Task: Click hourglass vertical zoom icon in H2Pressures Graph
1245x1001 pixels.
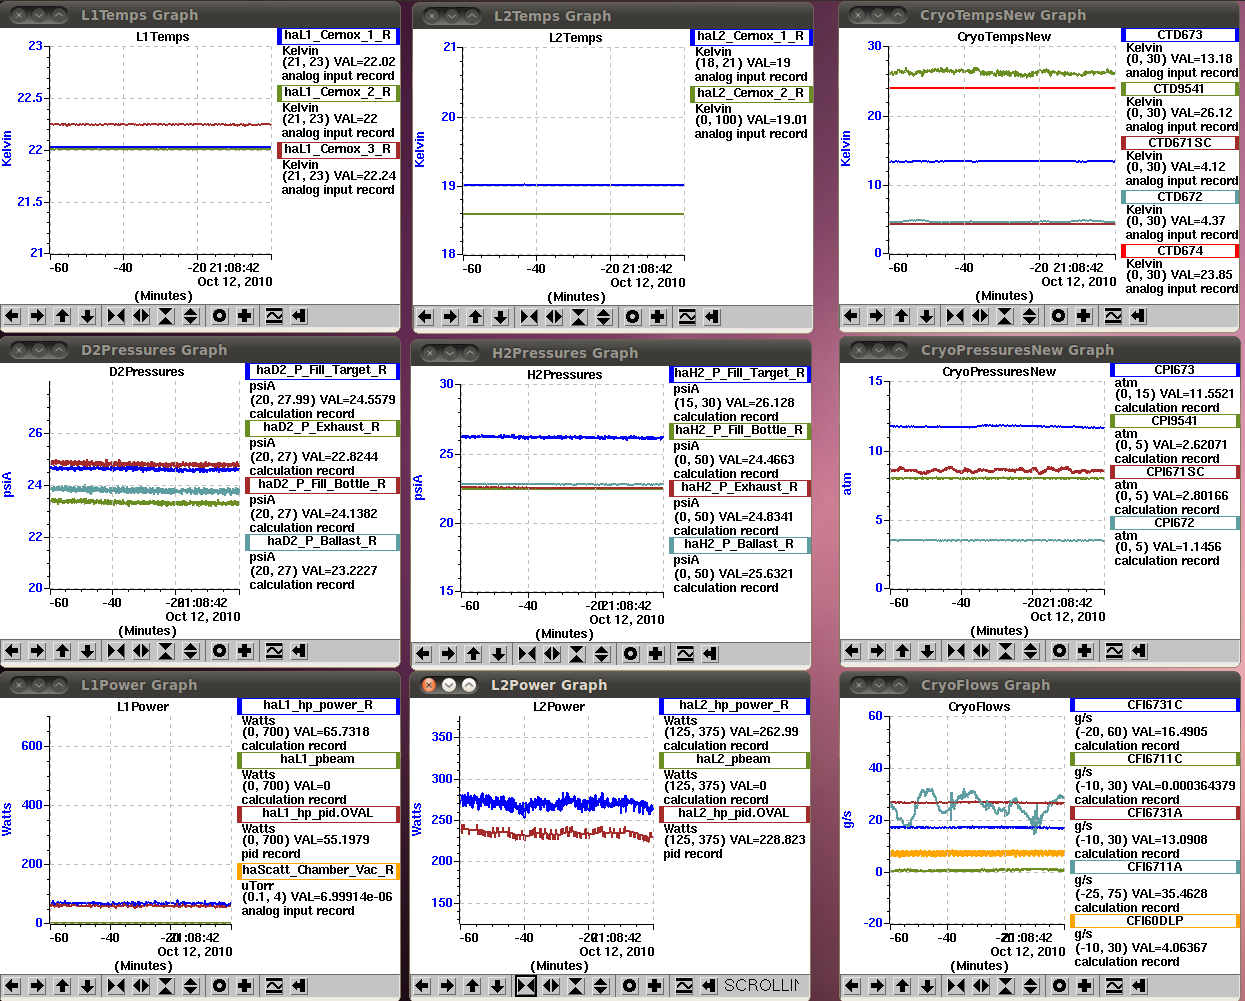Action: (x=577, y=654)
